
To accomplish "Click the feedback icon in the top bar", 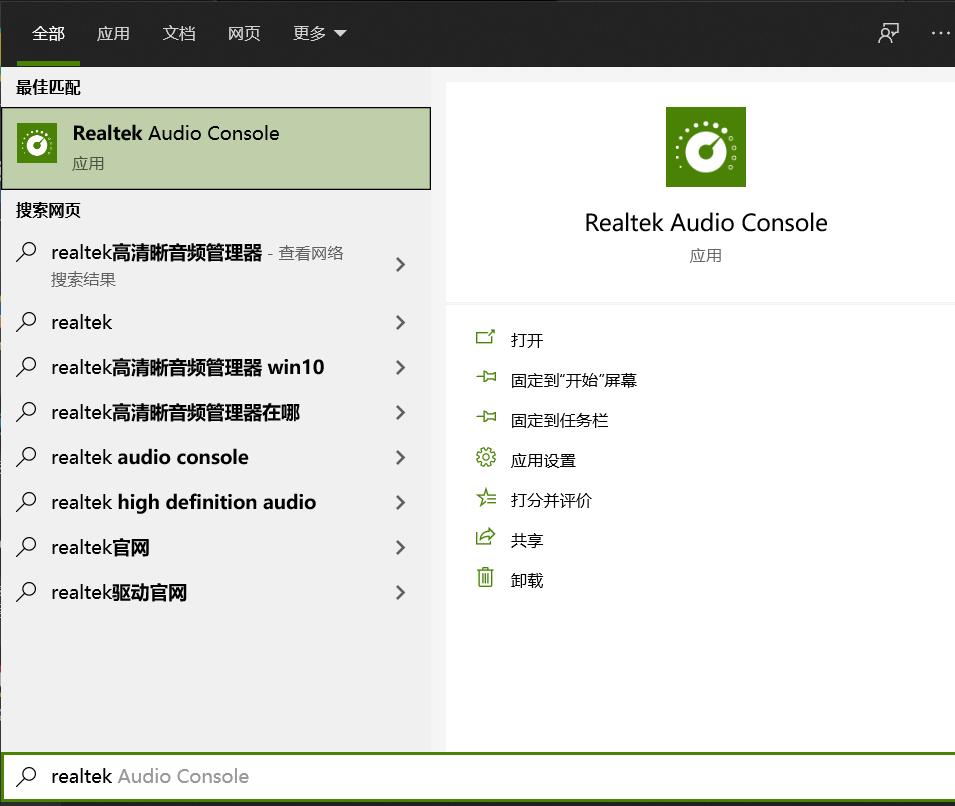I will pos(888,32).
